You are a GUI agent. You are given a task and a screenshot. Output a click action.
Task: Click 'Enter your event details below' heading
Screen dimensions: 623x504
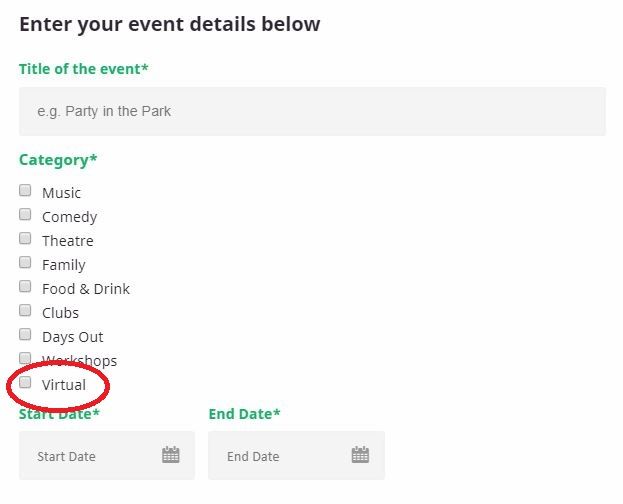[170, 24]
